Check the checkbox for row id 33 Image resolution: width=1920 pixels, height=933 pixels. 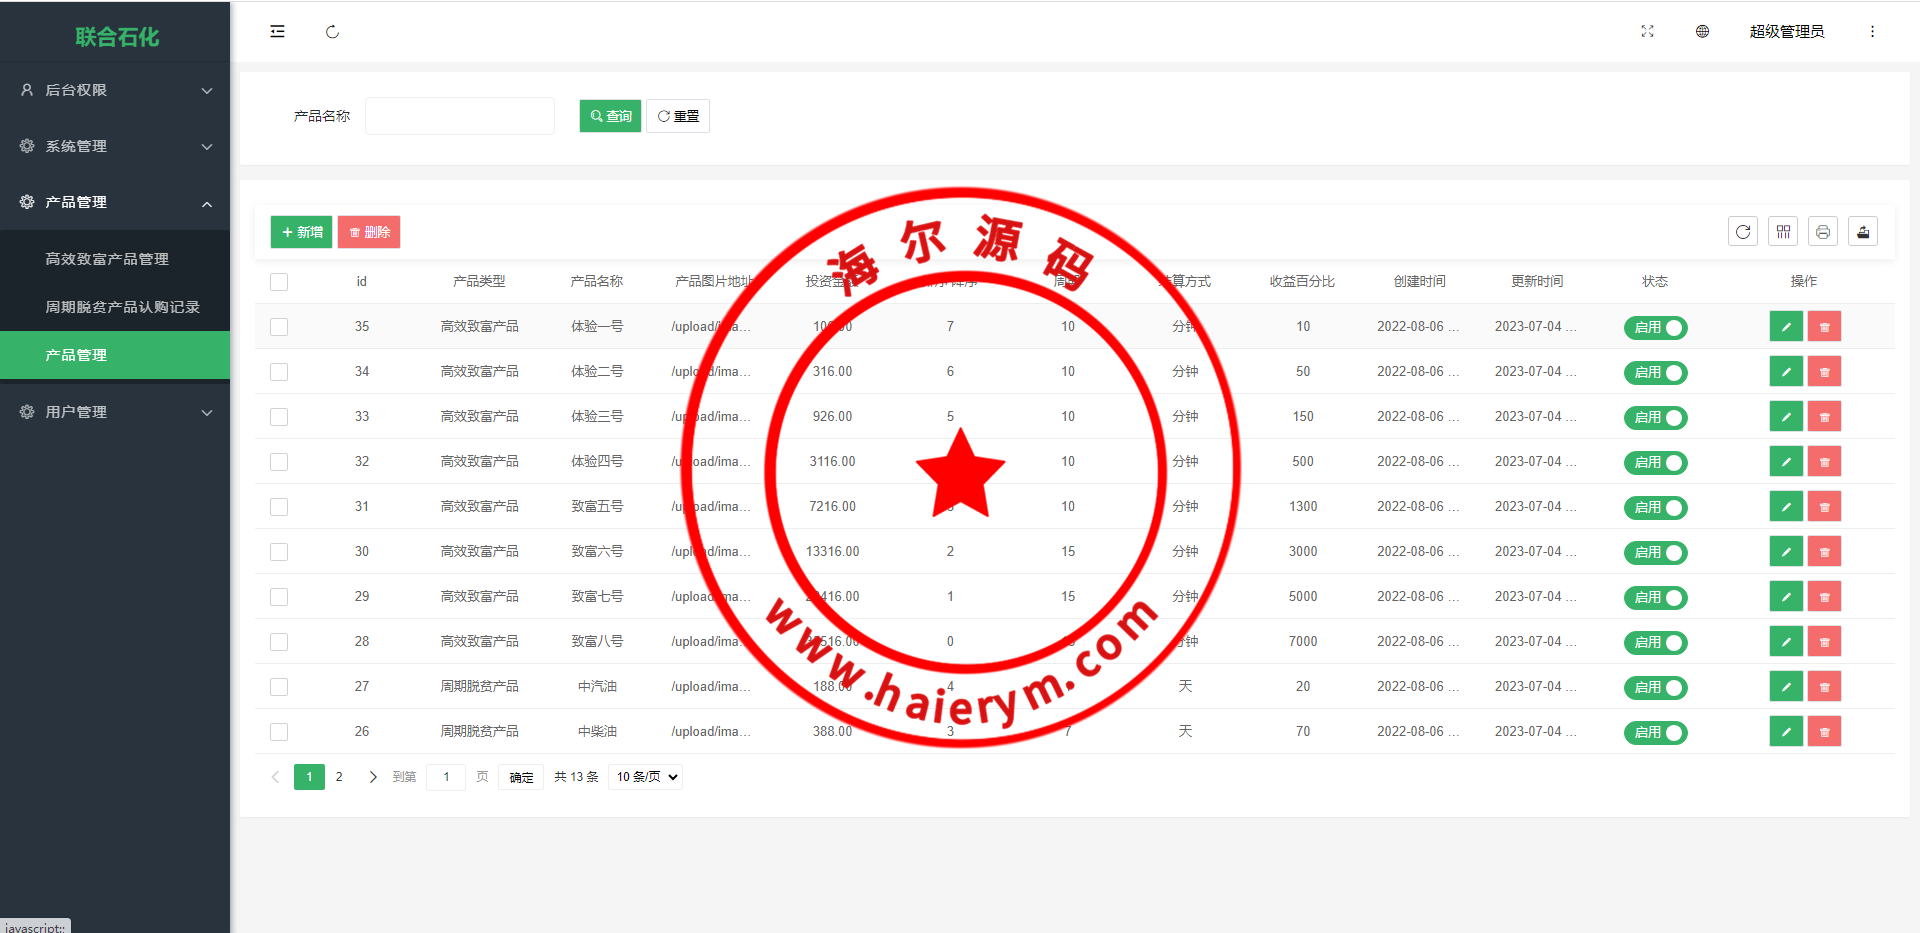tap(279, 417)
